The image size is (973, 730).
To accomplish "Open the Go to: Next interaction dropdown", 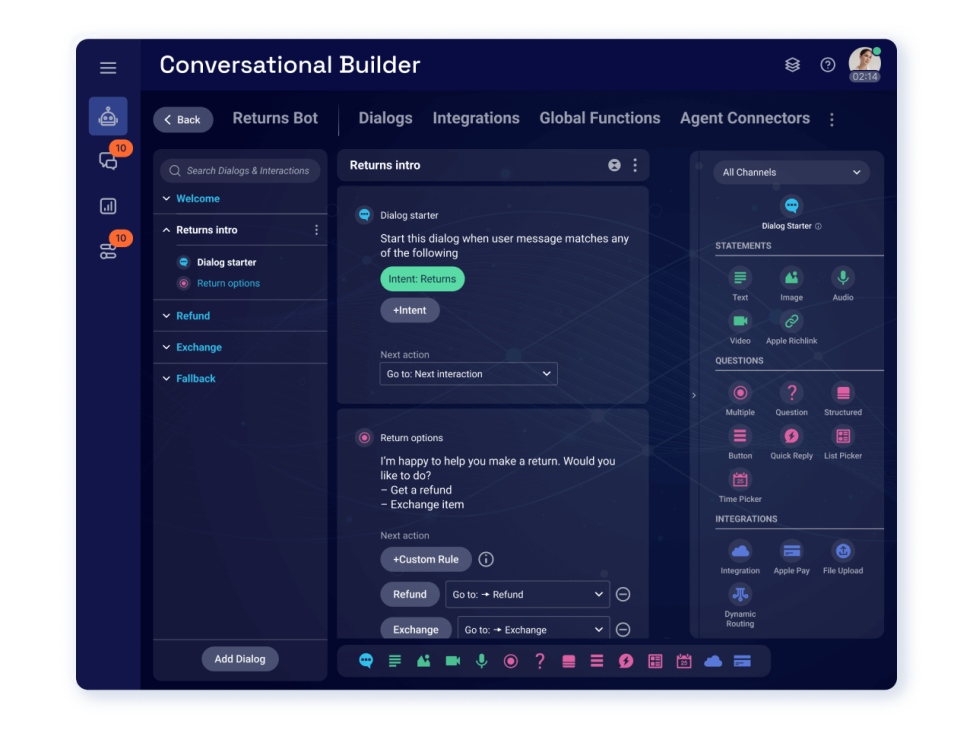I will (x=467, y=373).
